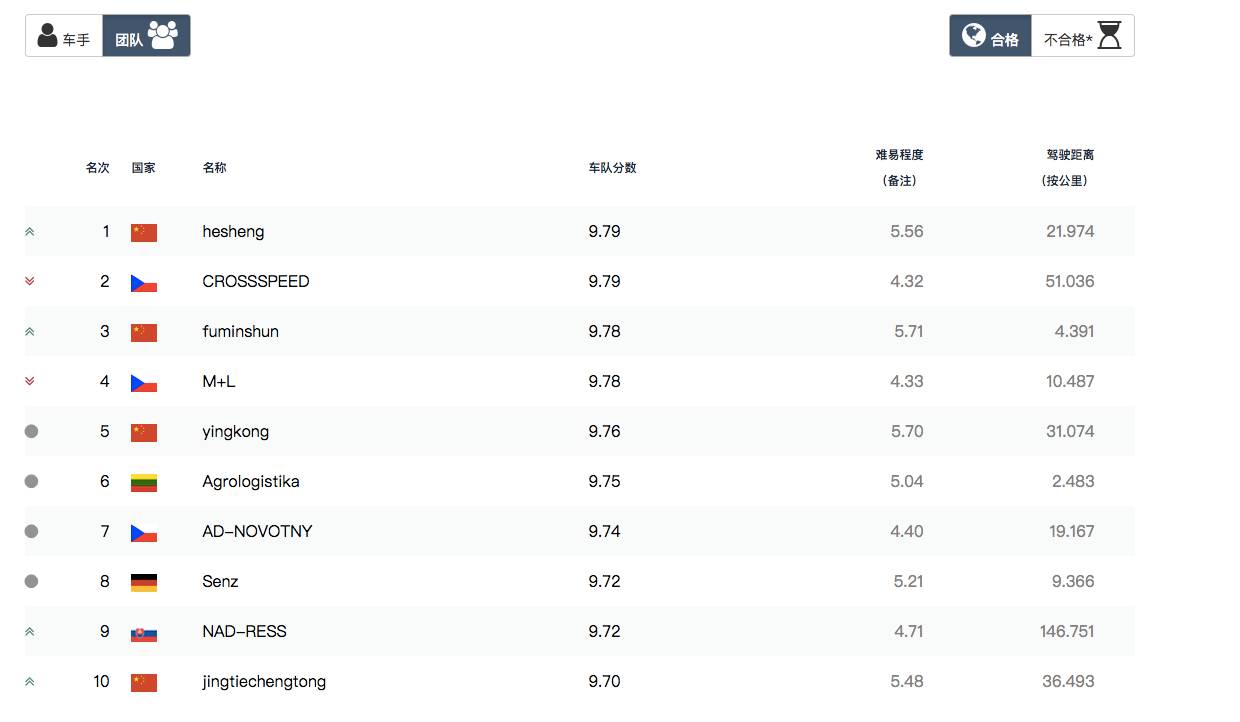Click the green up arrow for hesheng

(x=30, y=231)
